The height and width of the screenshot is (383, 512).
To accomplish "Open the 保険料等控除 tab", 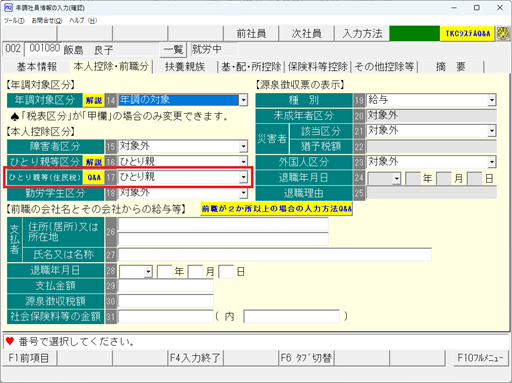I will [318, 67].
